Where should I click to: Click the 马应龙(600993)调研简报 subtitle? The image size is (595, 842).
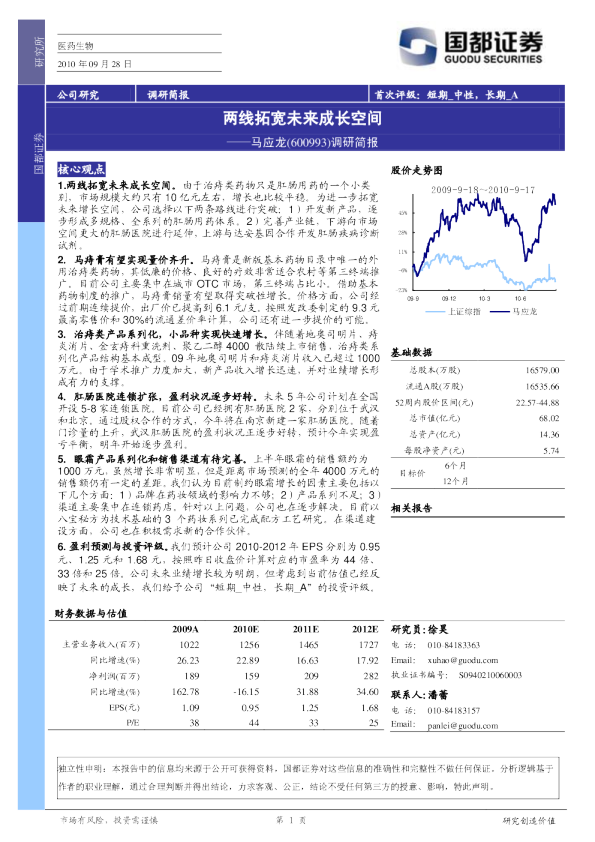click(315, 142)
